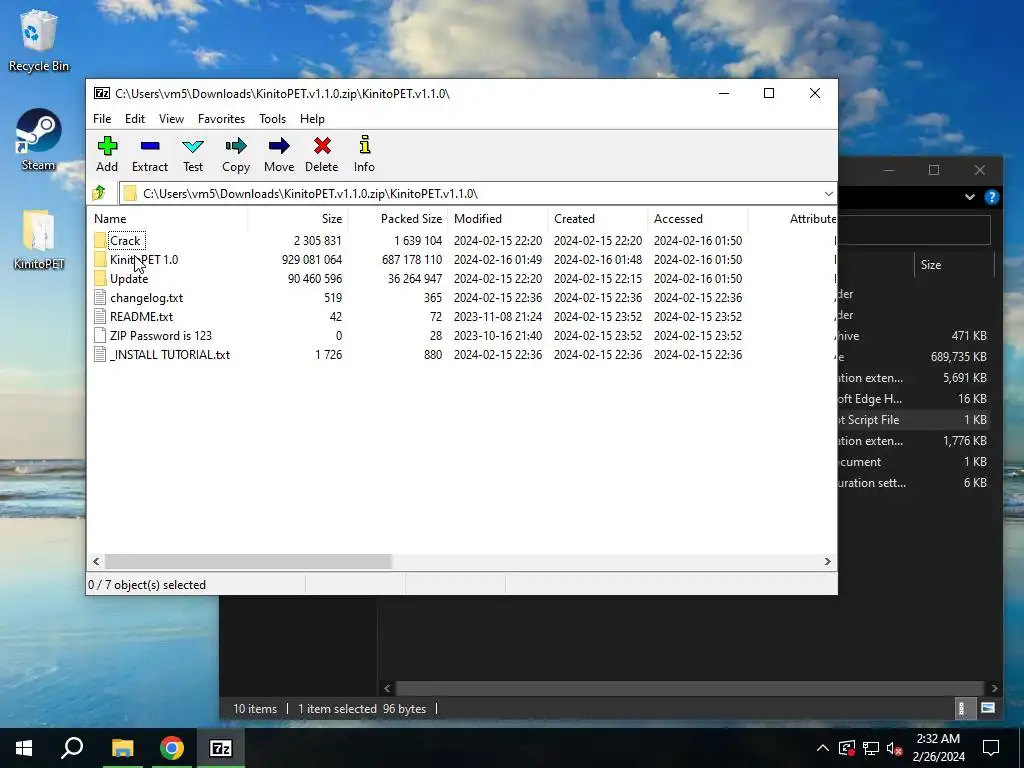
Task: Open the 7-Zip window system menu icon
Action: [102, 93]
